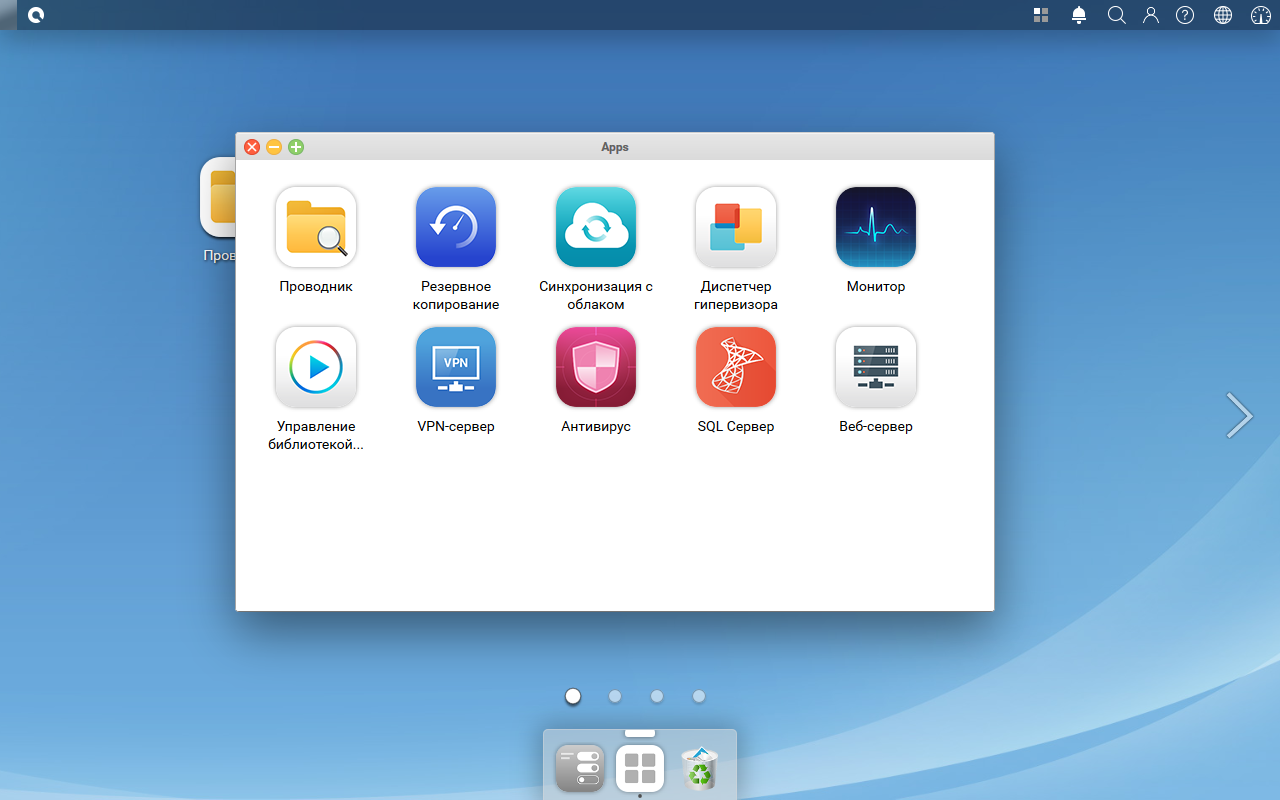Launch the Монитор app
Image resolution: width=1280 pixels, height=800 pixels.
pos(876,227)
